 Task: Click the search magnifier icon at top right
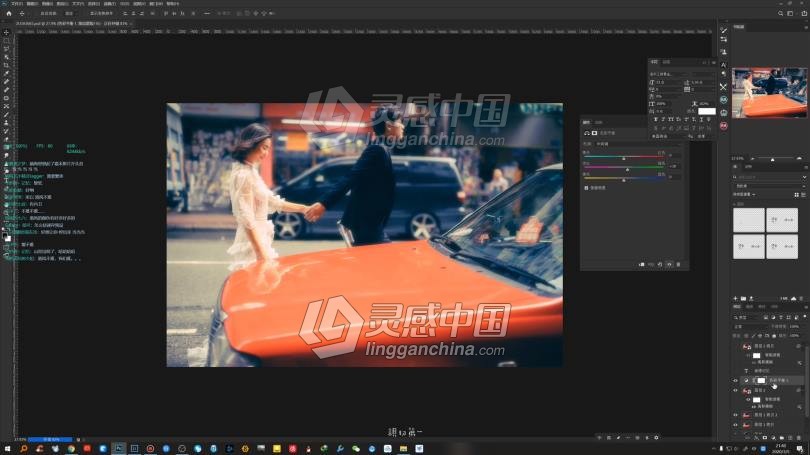(781, 13)
